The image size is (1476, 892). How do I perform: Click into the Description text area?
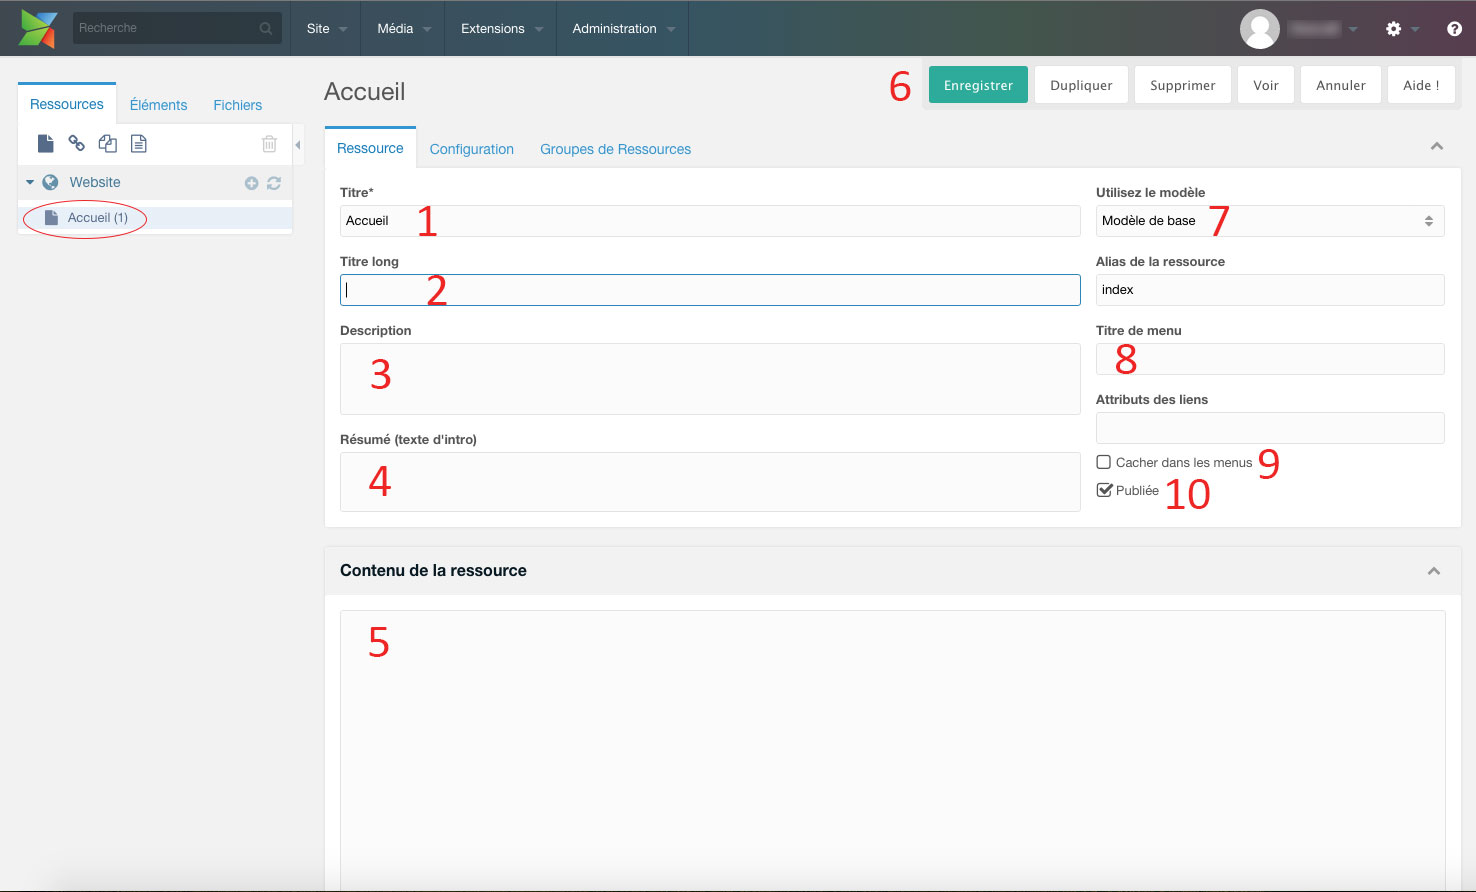[x=710, y=379]
